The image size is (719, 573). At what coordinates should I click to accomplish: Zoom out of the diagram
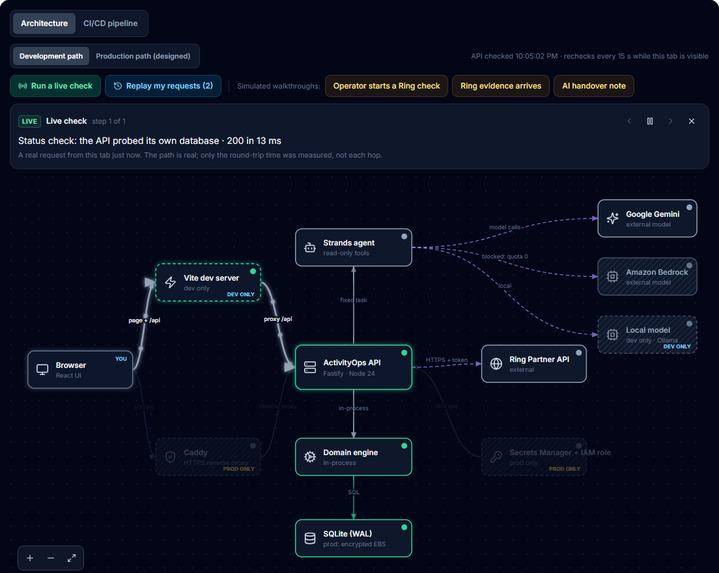click(x=51, y=558)
